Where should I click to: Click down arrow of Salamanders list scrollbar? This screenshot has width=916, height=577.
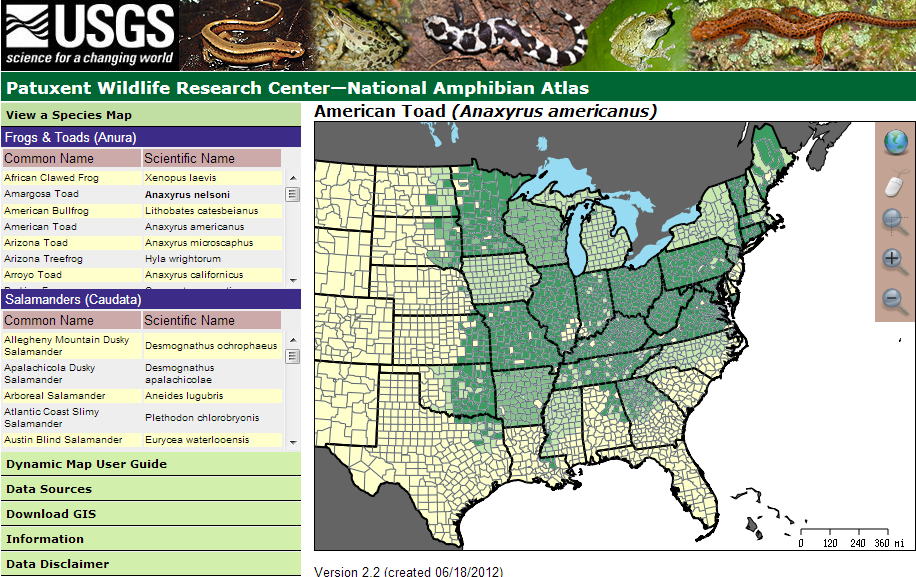click(x=293, y=443)
